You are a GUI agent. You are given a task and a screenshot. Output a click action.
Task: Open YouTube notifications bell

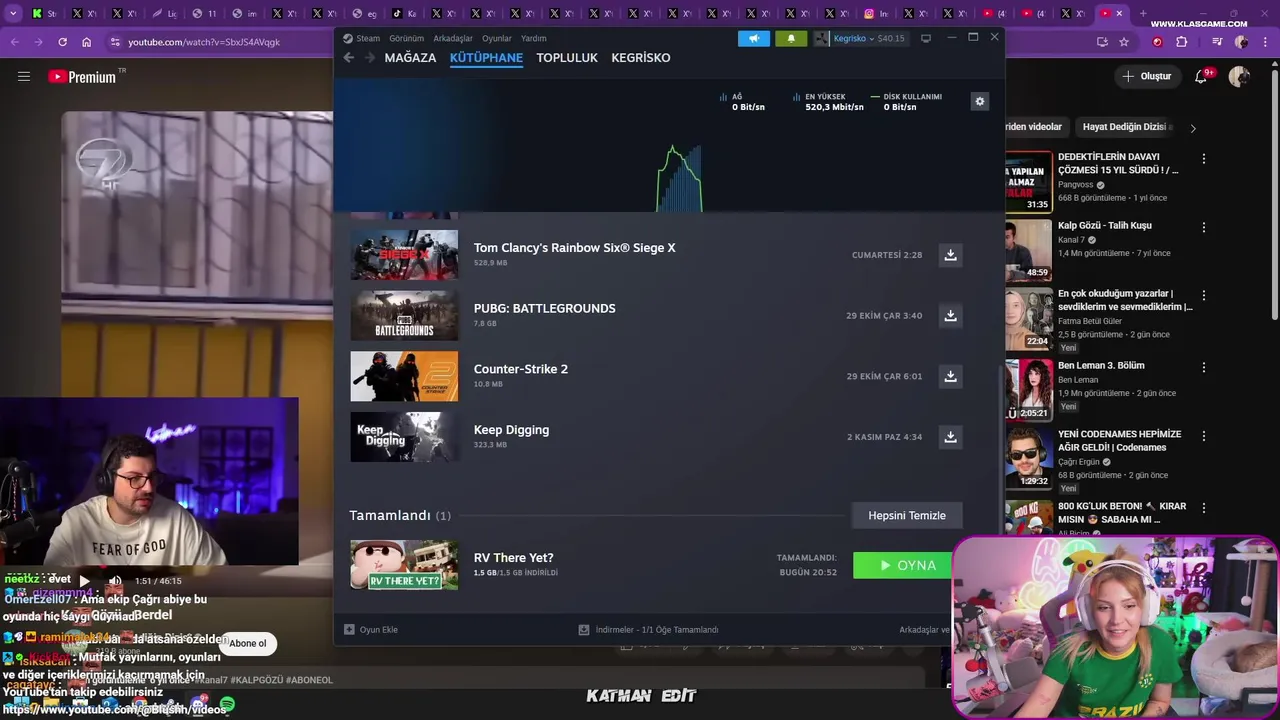tap(1202, 77)
